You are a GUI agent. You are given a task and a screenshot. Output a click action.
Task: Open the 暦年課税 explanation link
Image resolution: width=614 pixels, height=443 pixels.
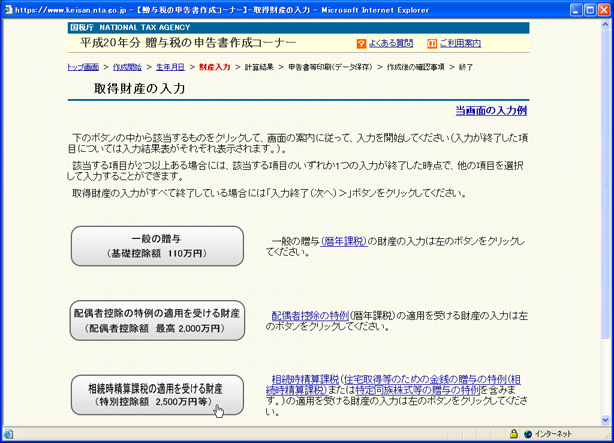pyautogui.click(x=345, y=241)
